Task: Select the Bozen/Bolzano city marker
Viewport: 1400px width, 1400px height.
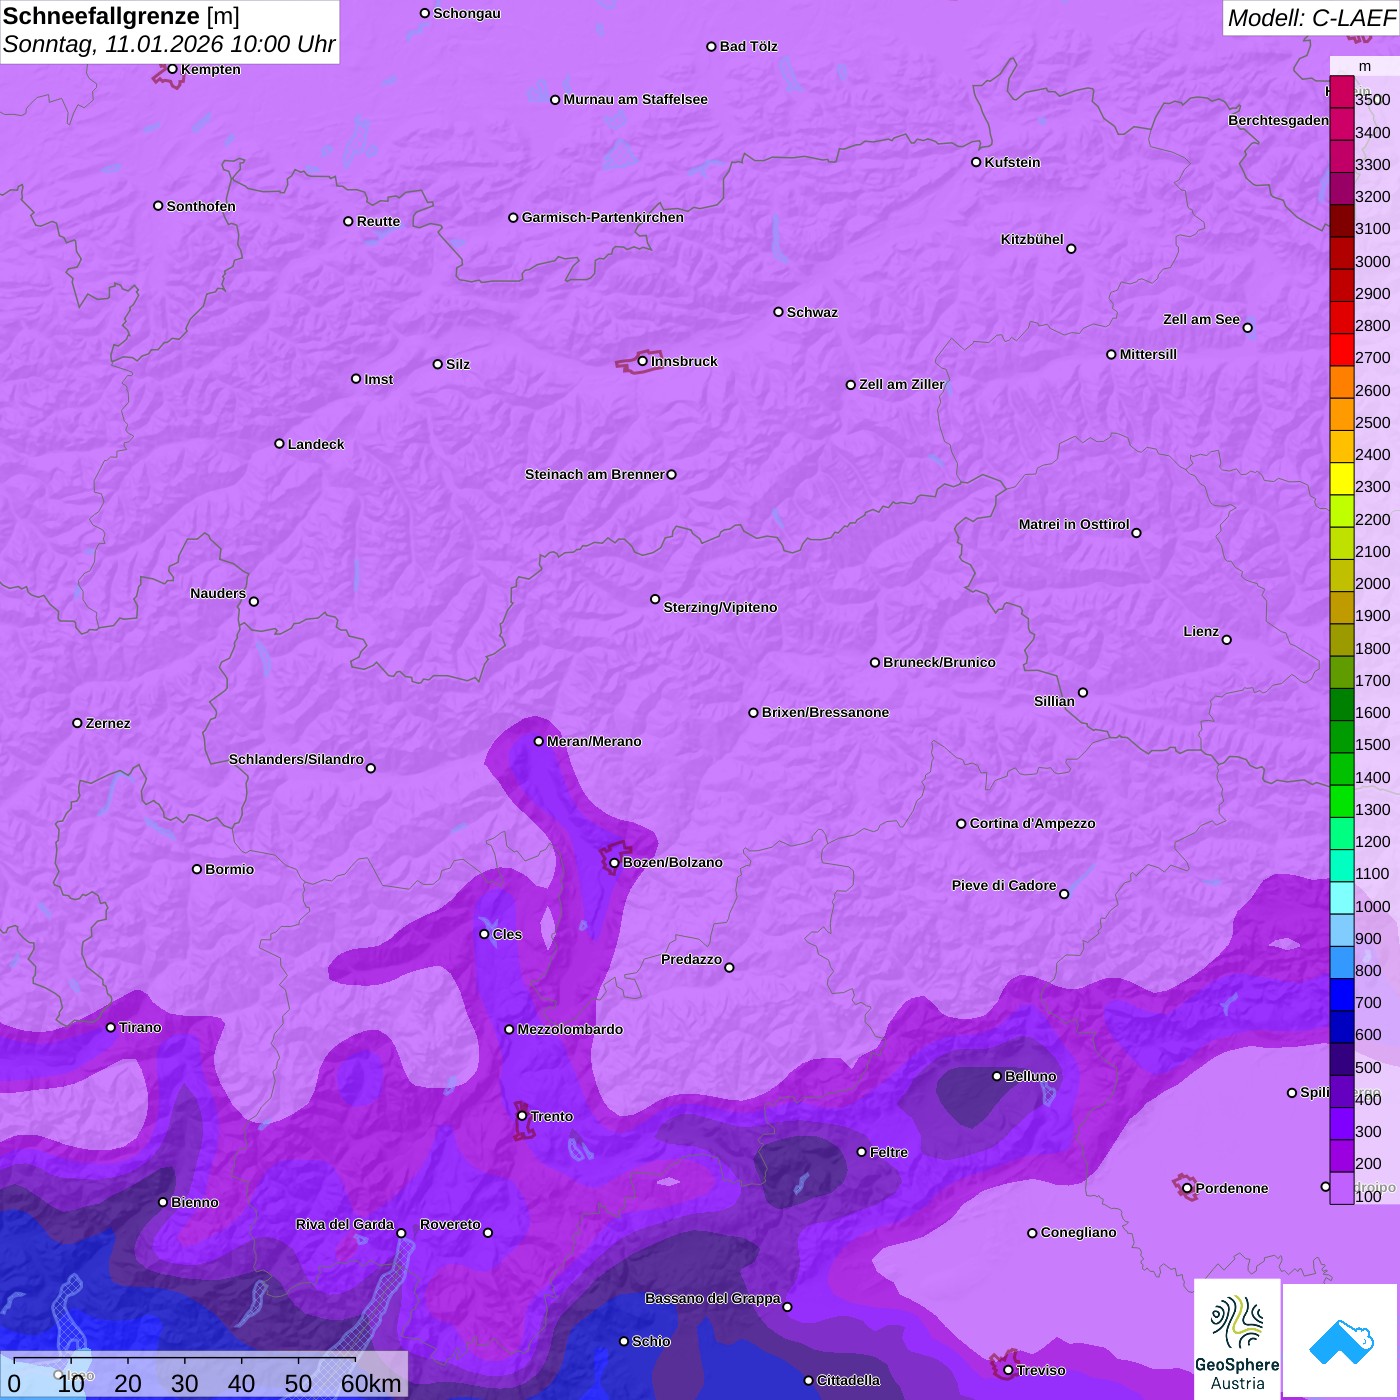Action: click(614, 863)
